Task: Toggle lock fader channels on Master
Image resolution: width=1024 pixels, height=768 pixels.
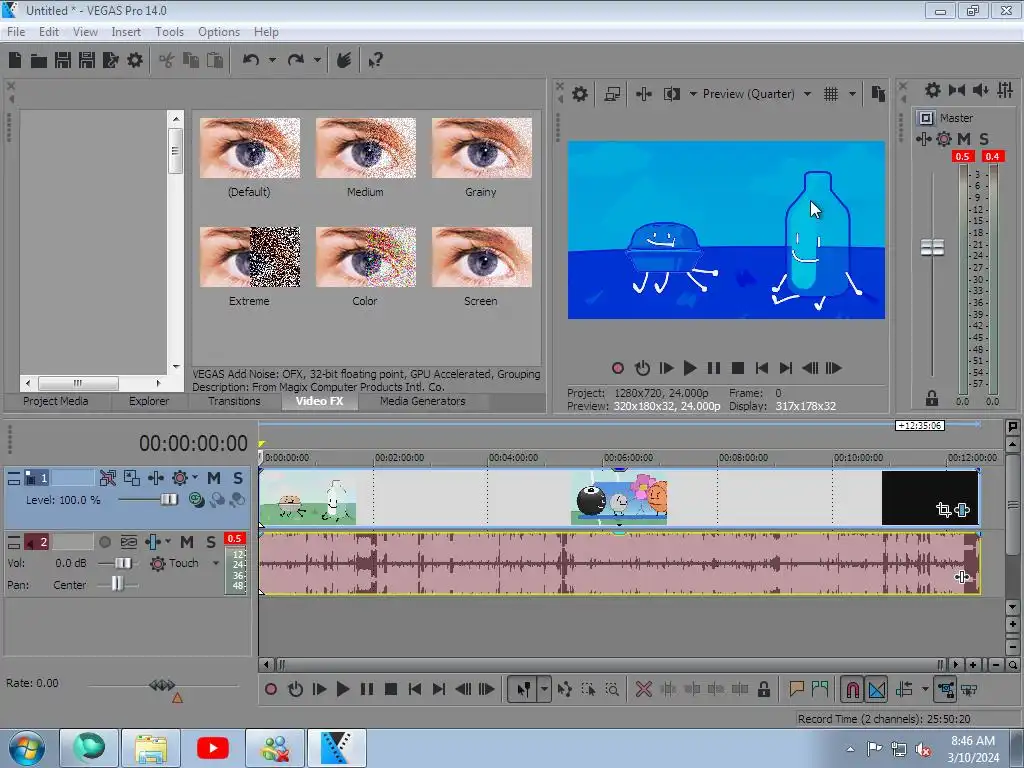Action: [x=932, y=398]
